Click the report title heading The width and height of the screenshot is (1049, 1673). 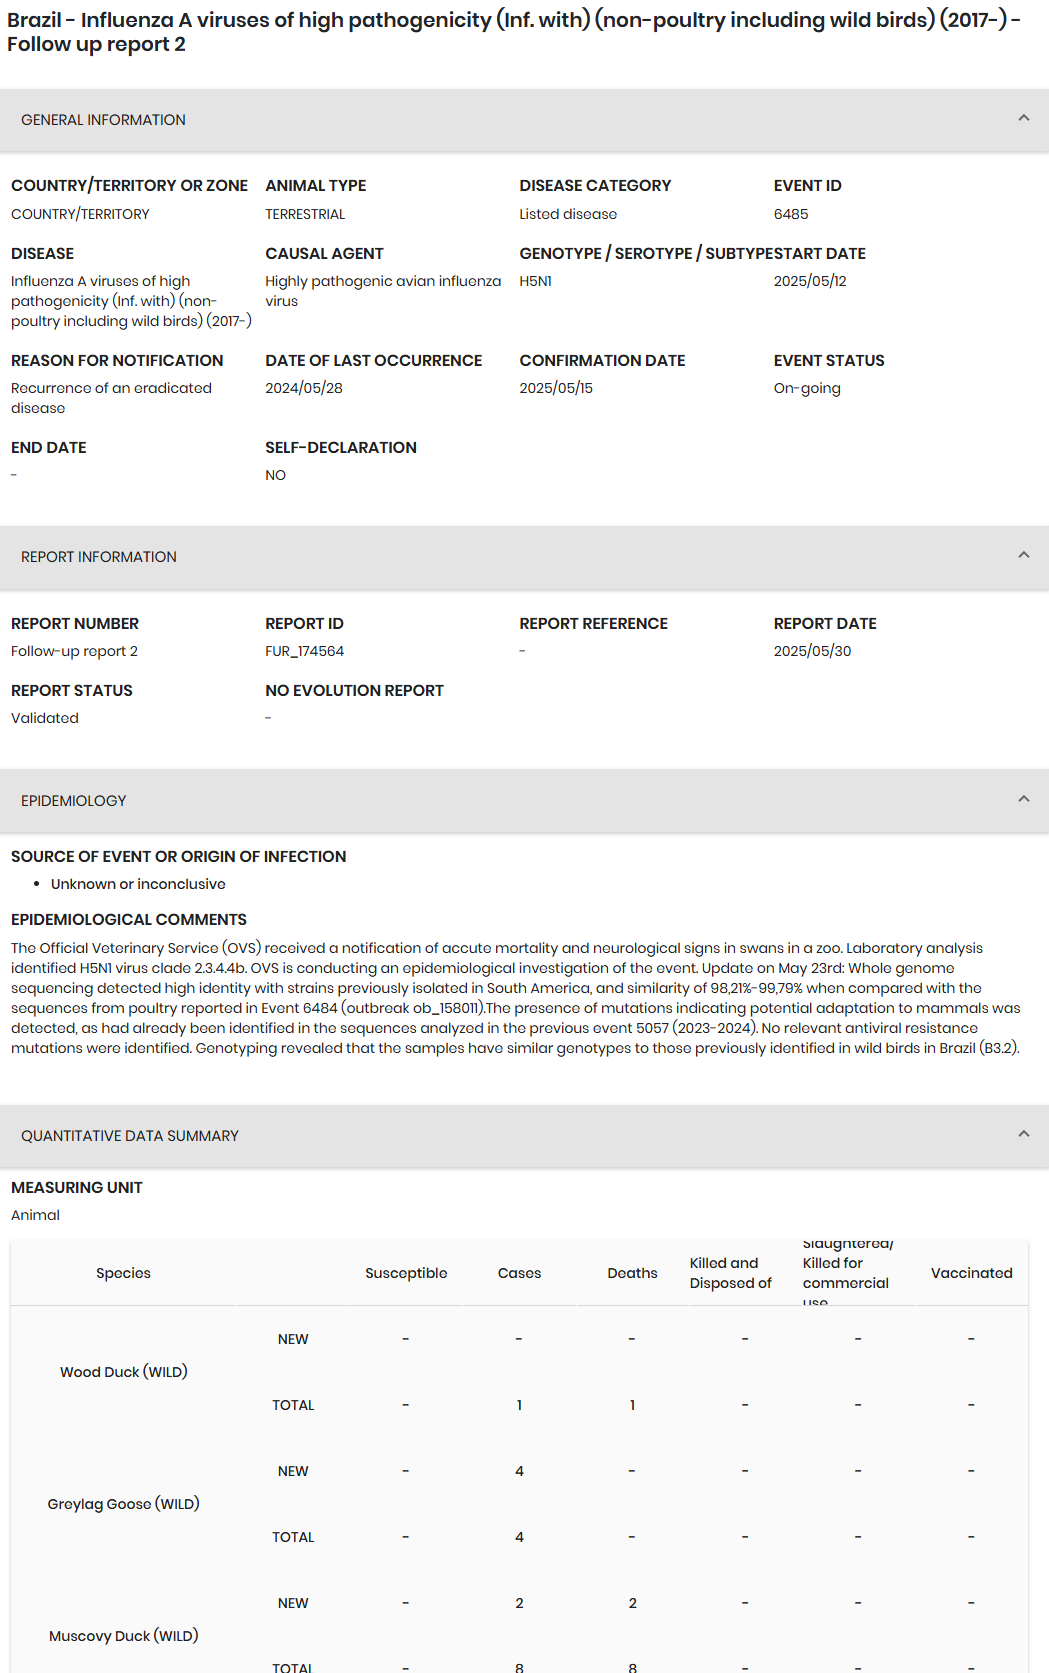point(514,32)
